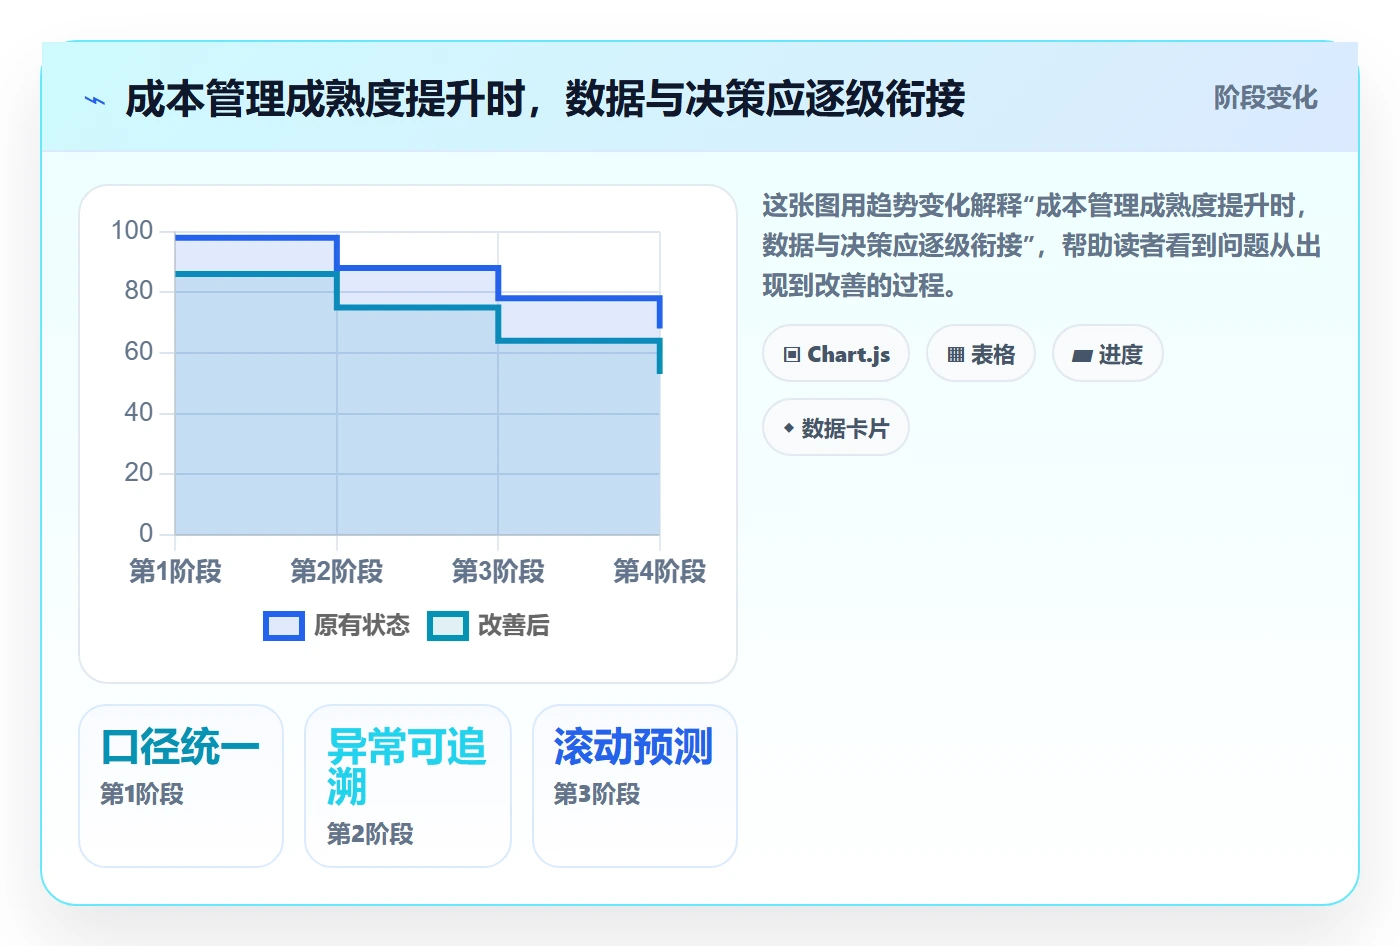
Task: Select the 表格 tag
Action: pos(981,354)
